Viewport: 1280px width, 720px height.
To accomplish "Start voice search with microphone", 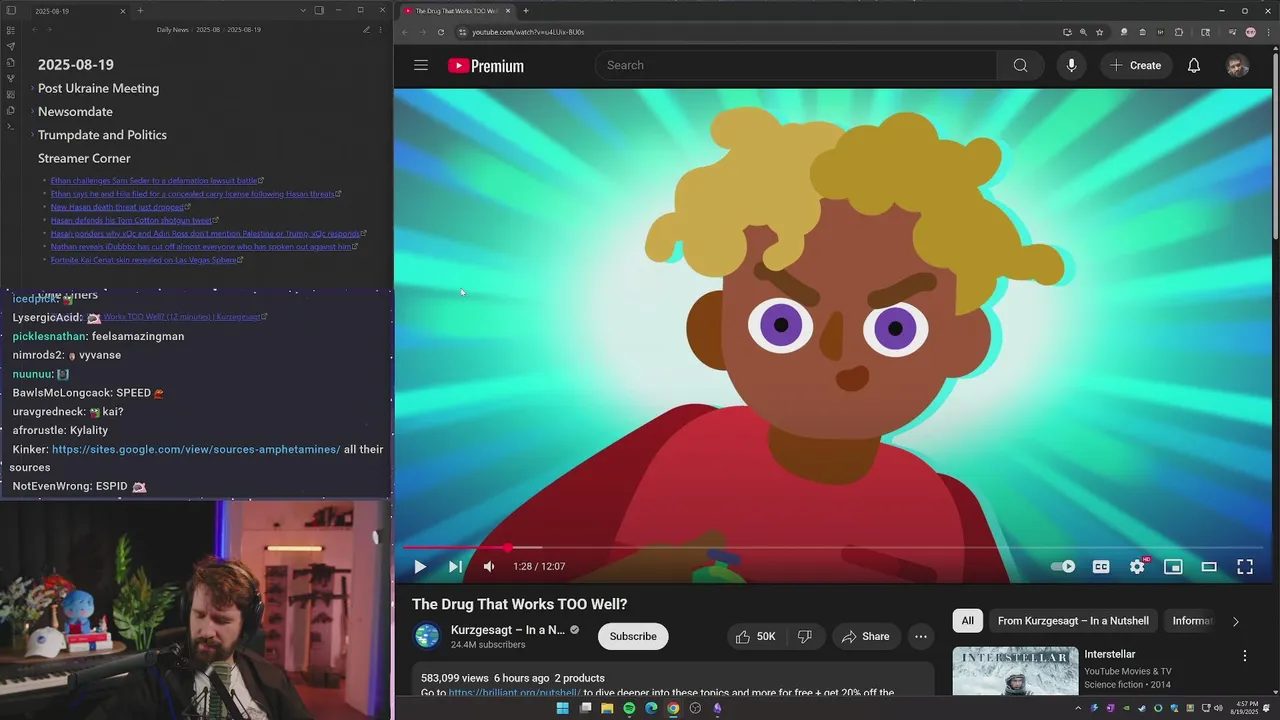I will [1071, 65].
